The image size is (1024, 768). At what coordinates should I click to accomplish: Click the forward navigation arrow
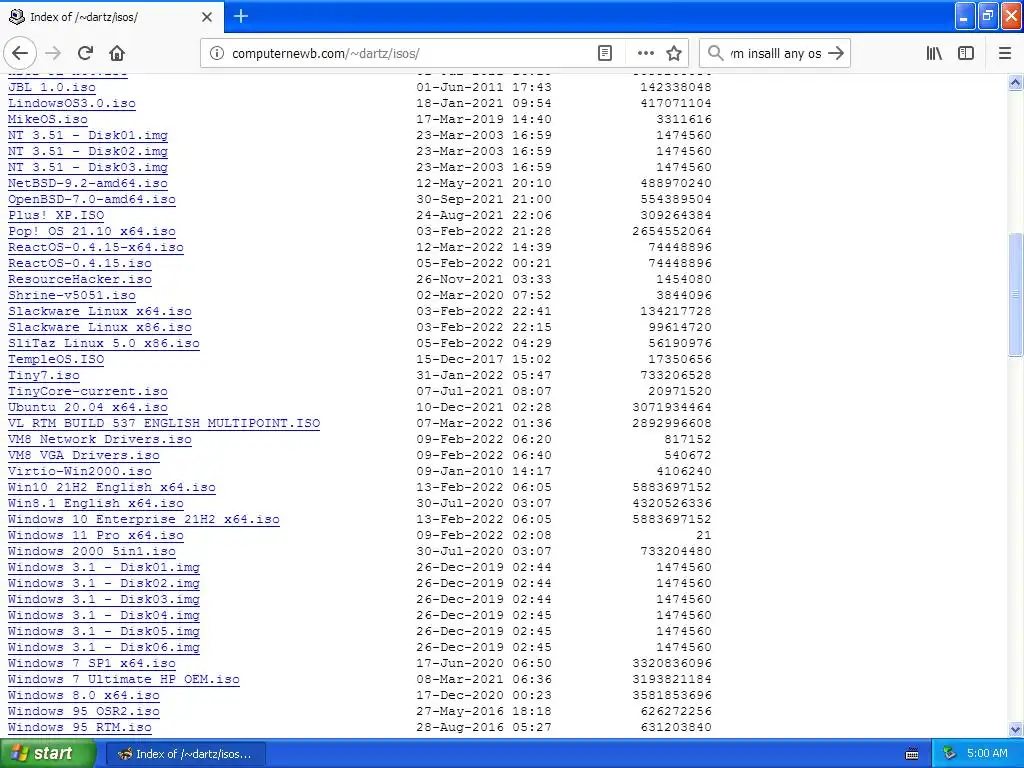[53, 53]
